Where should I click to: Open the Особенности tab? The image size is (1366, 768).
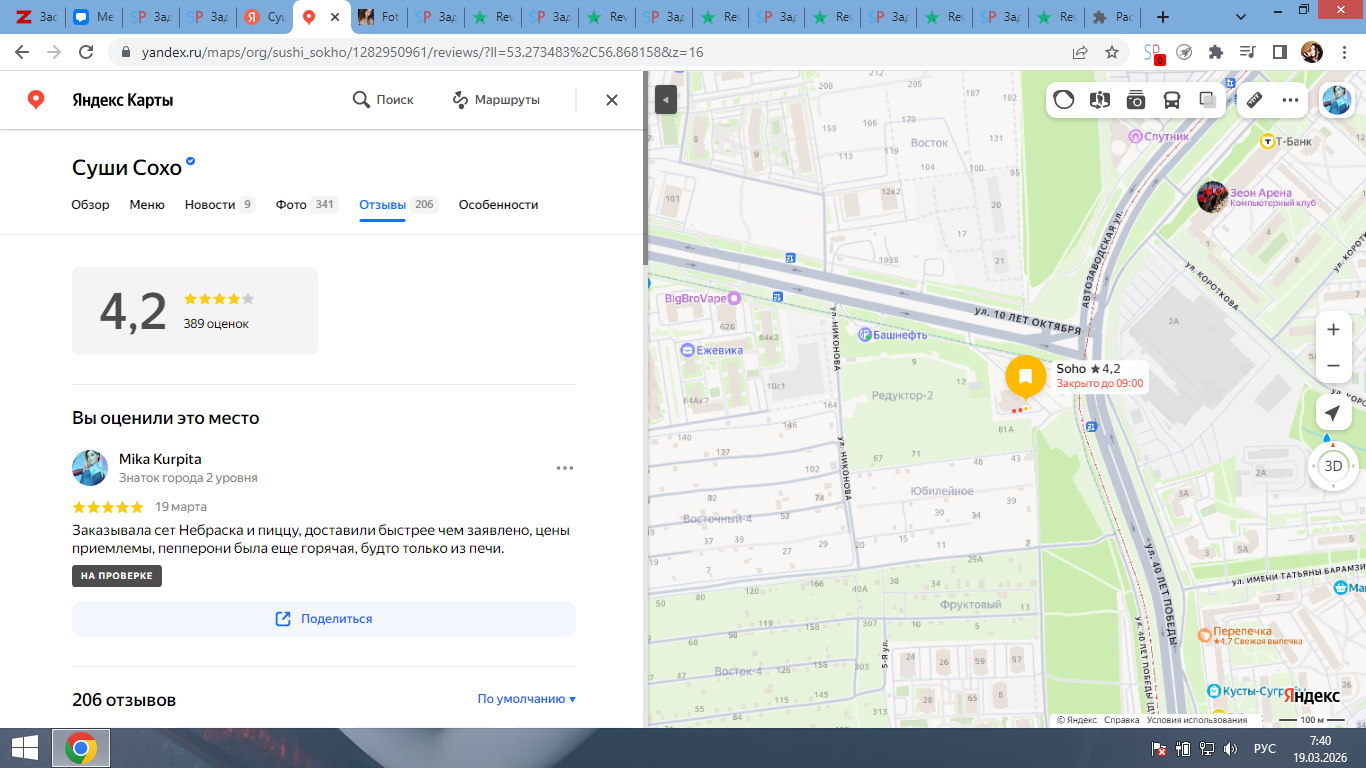pos(499,205)
